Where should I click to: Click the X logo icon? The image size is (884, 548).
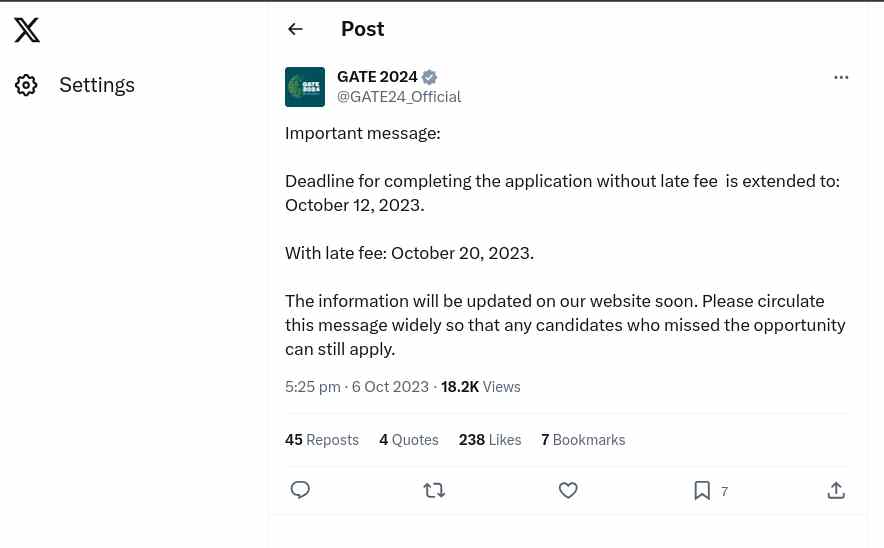[x=27, y=30]
